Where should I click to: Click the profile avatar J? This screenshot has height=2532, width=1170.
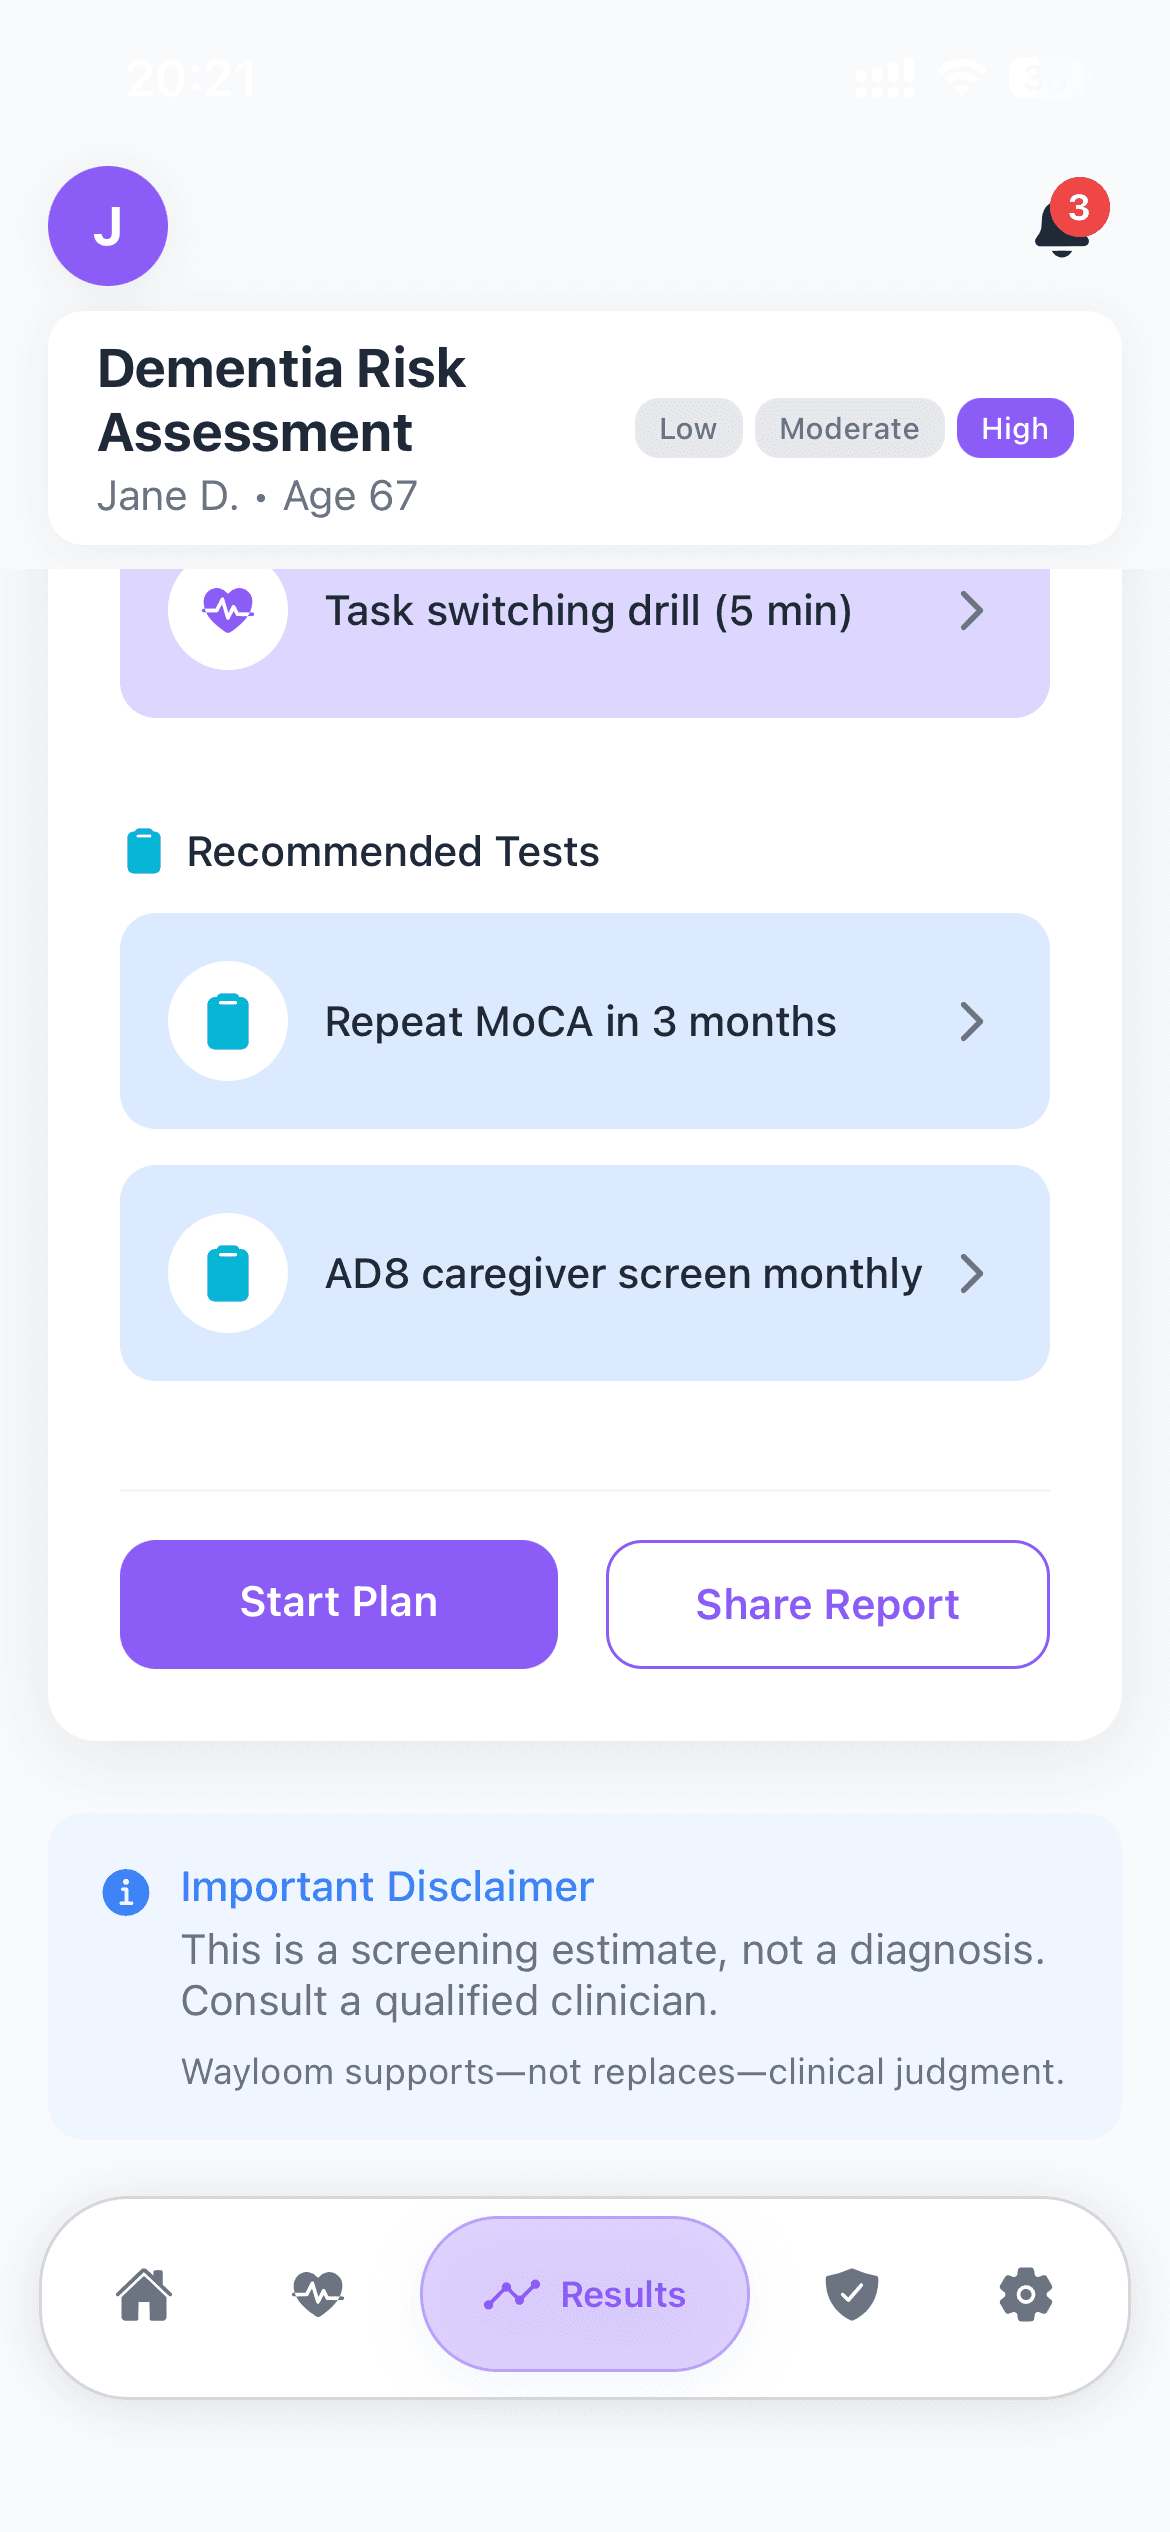pyautogui.click(x=107, y=226)
